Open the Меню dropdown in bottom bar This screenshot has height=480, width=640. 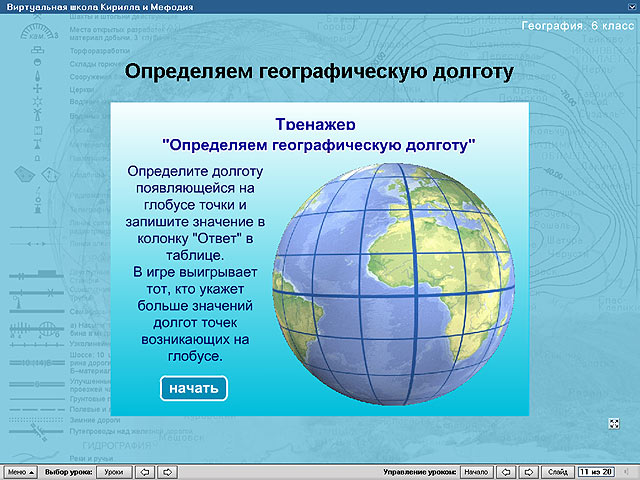pos(20,471)
